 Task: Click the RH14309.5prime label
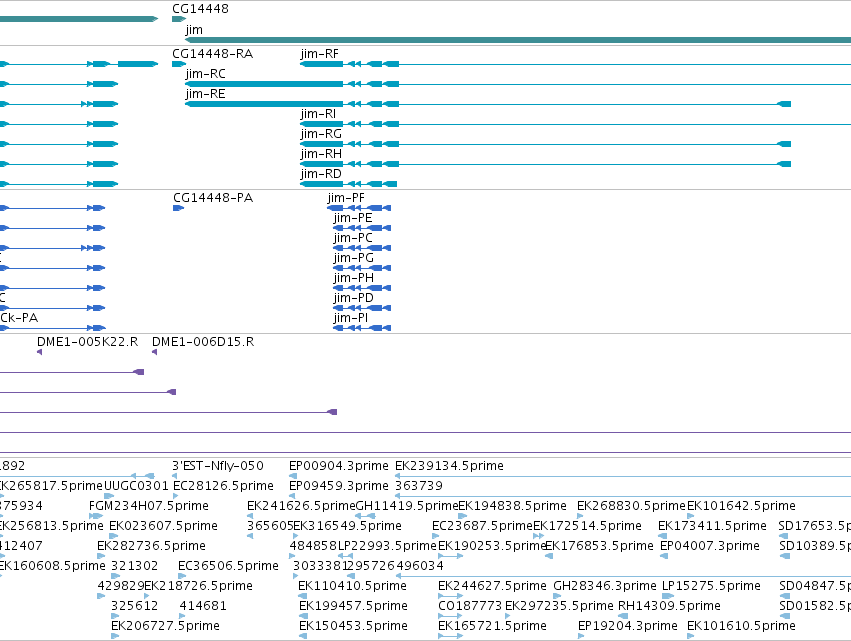click(669, 606)
